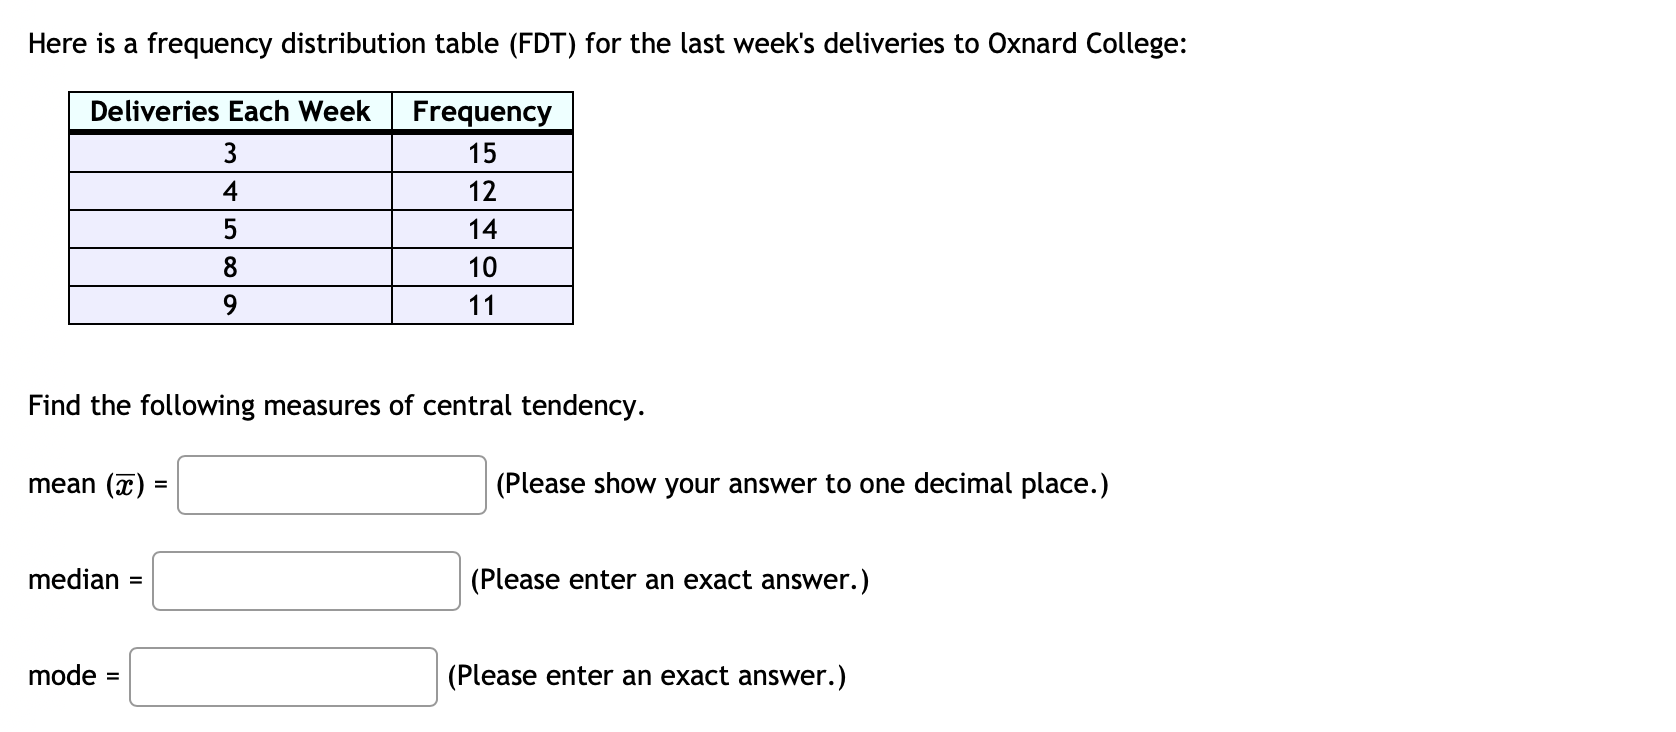Select the frequency cell showing 10

[x=481, y=266]
